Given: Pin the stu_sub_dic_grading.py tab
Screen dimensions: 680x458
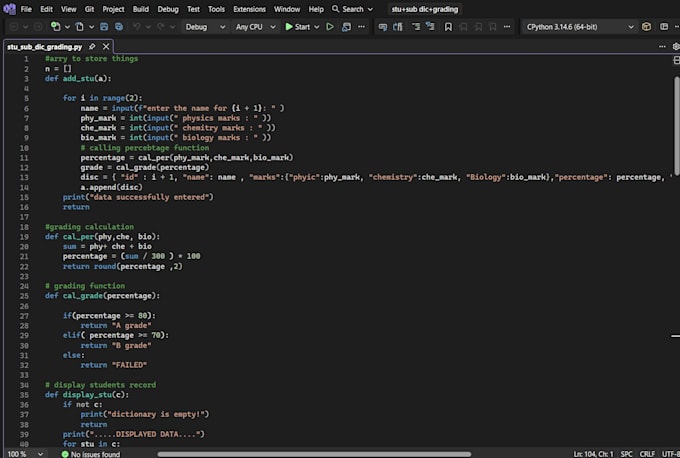Looking at the screenshot, I should [x=92, y=46].
